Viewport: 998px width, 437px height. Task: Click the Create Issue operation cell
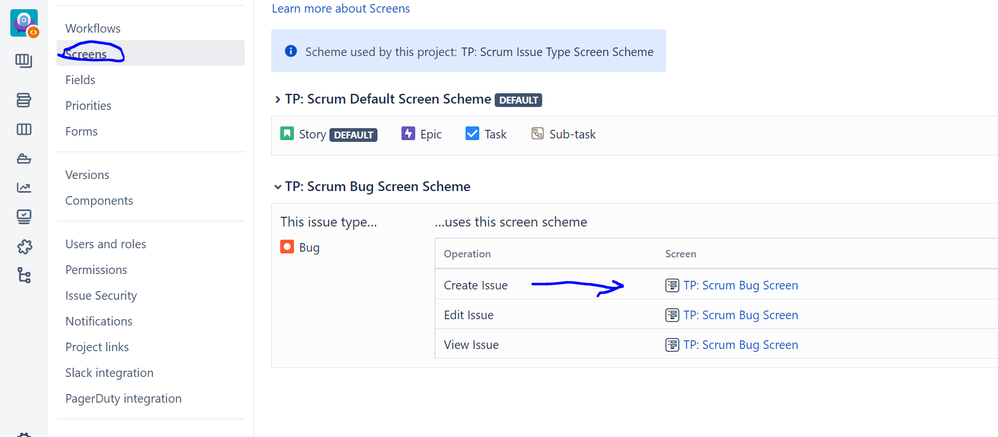pyautogui.click(x=475, y=286)
